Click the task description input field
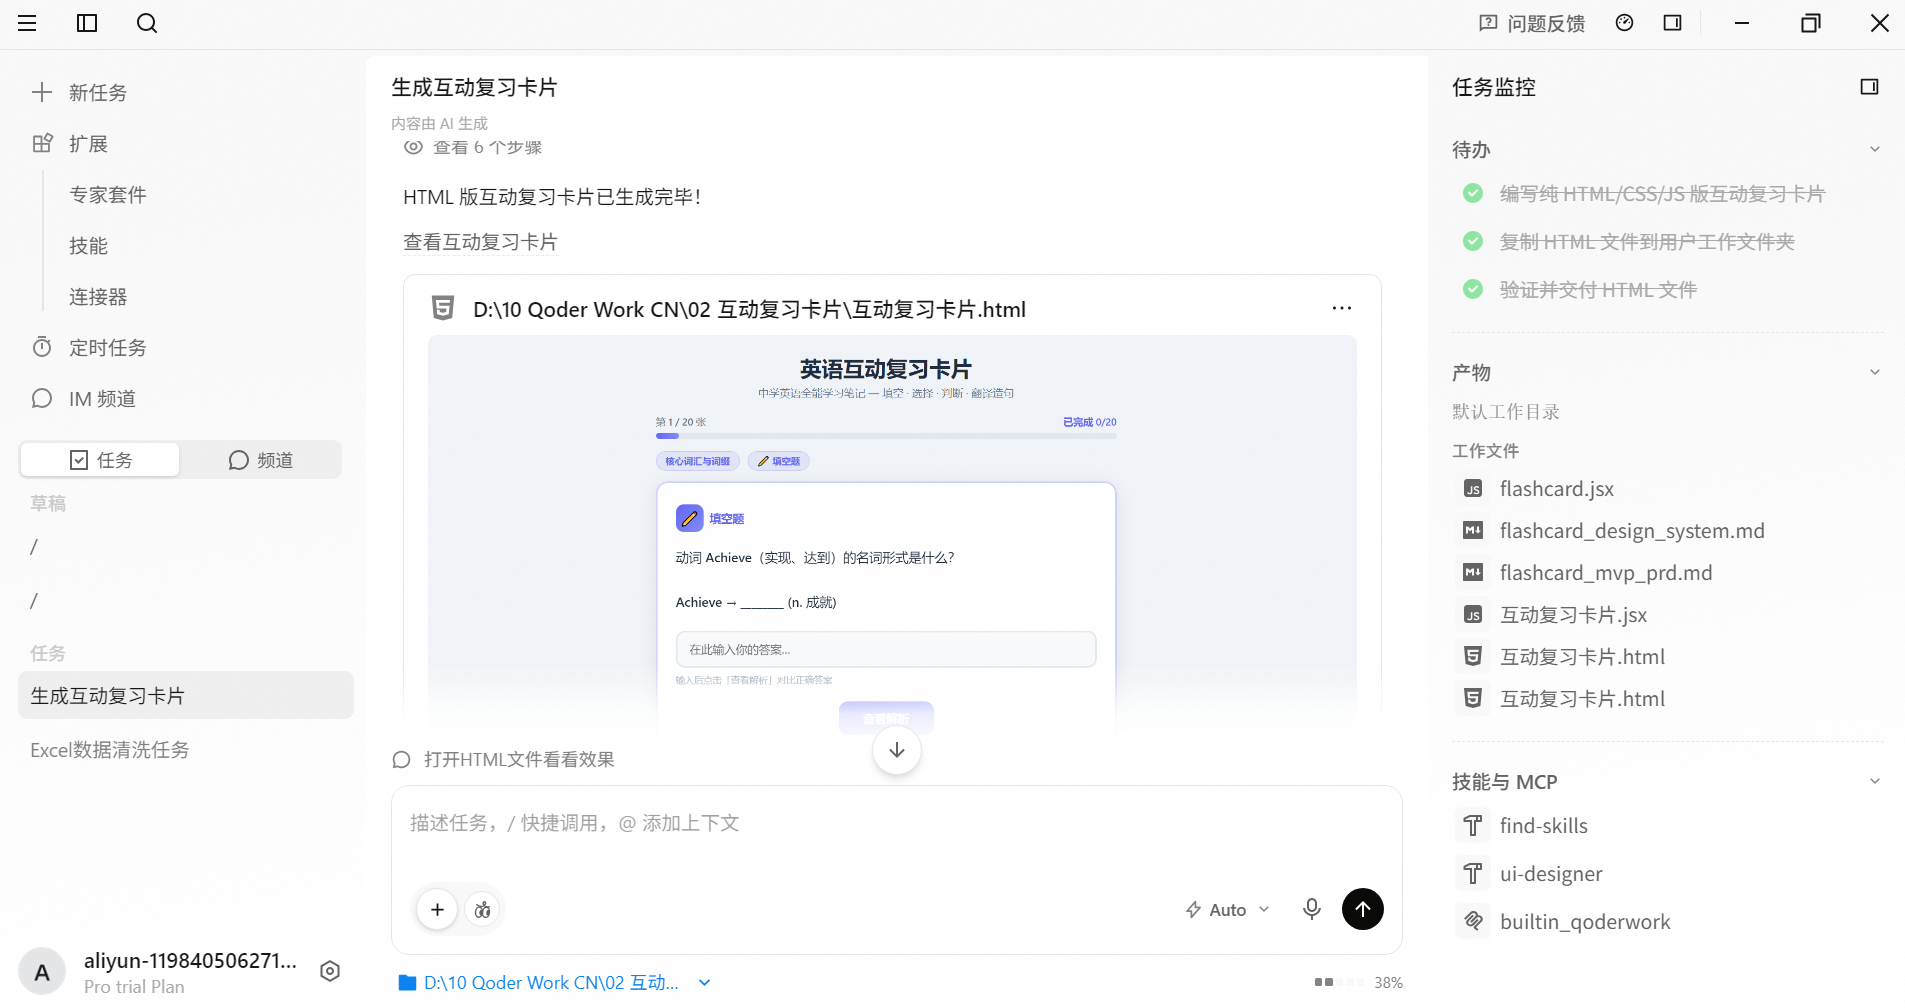 896,824
